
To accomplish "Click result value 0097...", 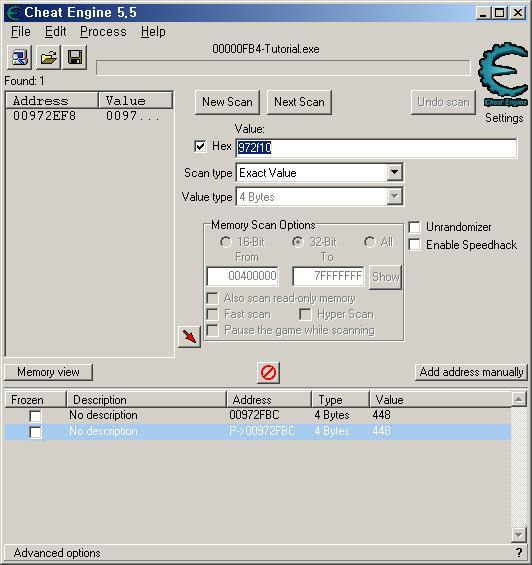I will [132, 116].
